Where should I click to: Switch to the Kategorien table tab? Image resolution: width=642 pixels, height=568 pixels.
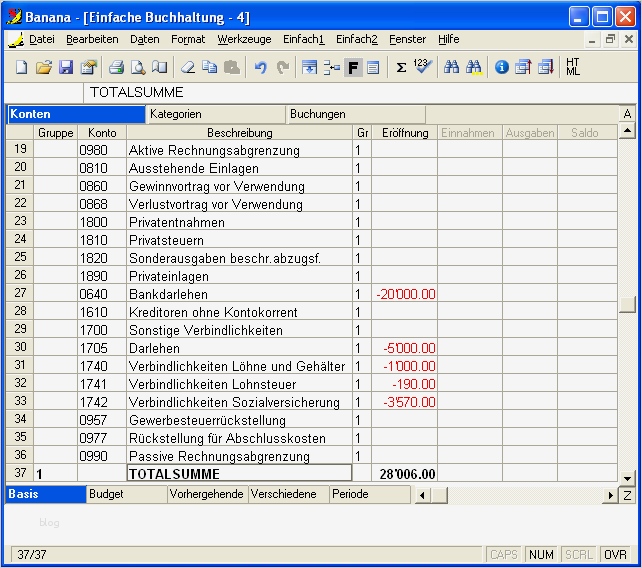pyautogui.click(x=176, y=114)
